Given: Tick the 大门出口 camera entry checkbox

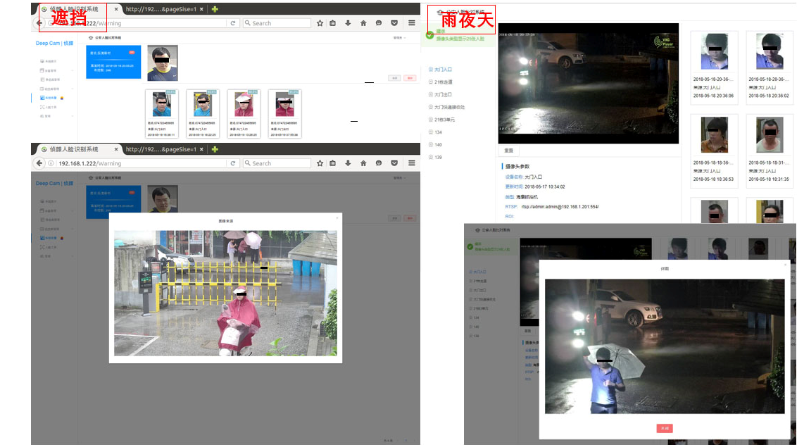Looking at the screenshot, I should click(431, 94).
